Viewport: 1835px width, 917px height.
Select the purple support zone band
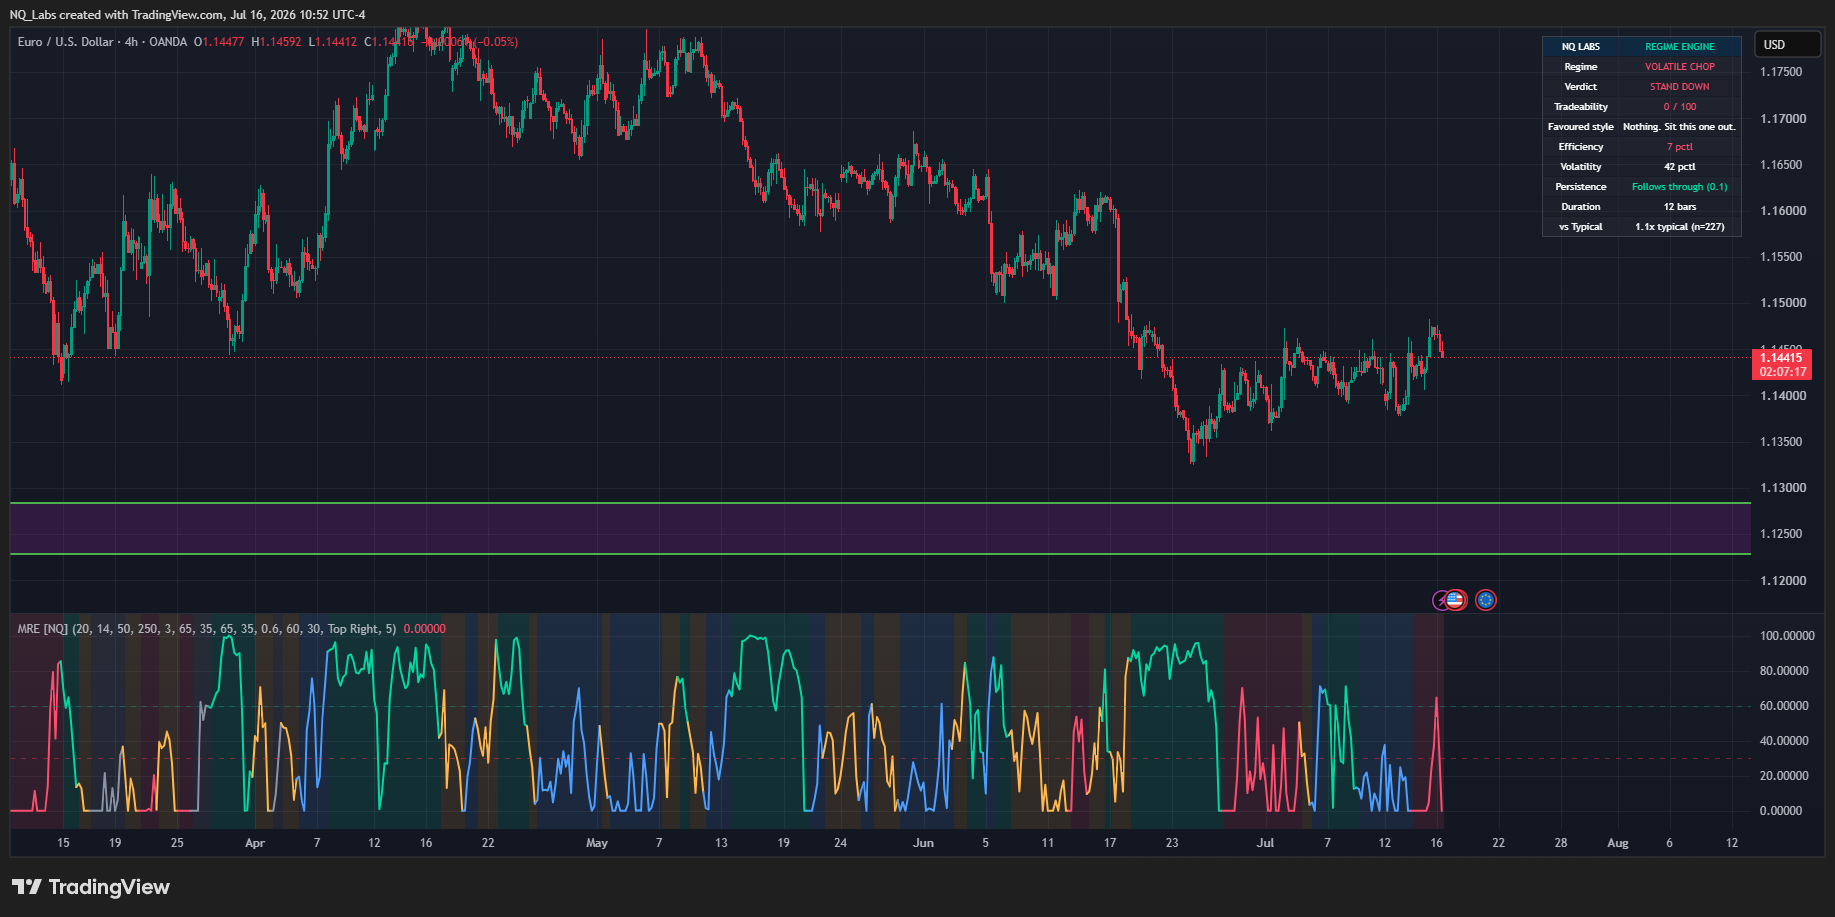[880, 528]
